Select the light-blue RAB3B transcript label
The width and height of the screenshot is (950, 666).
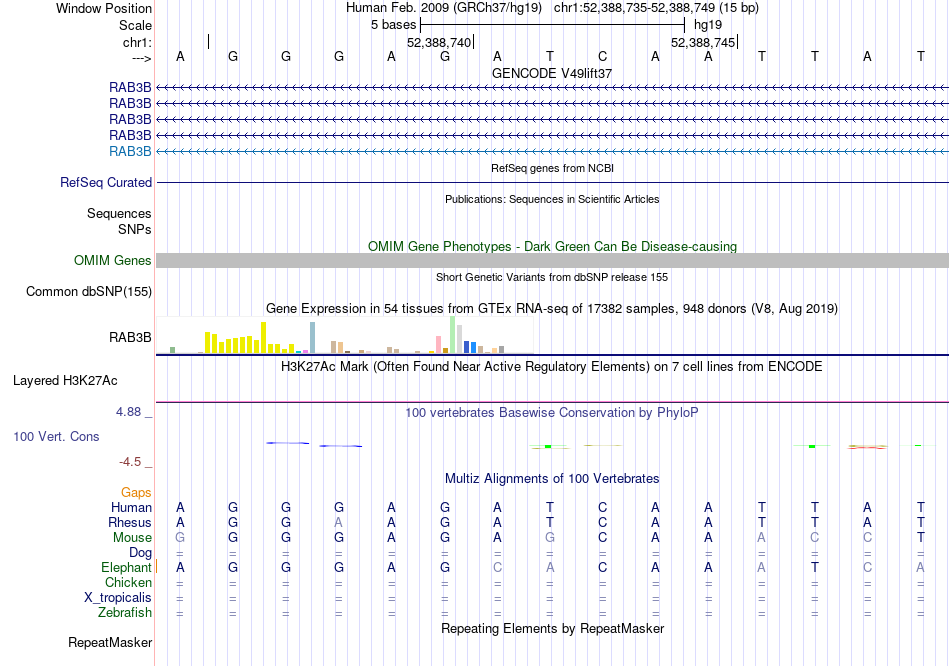tap(130, 152)
